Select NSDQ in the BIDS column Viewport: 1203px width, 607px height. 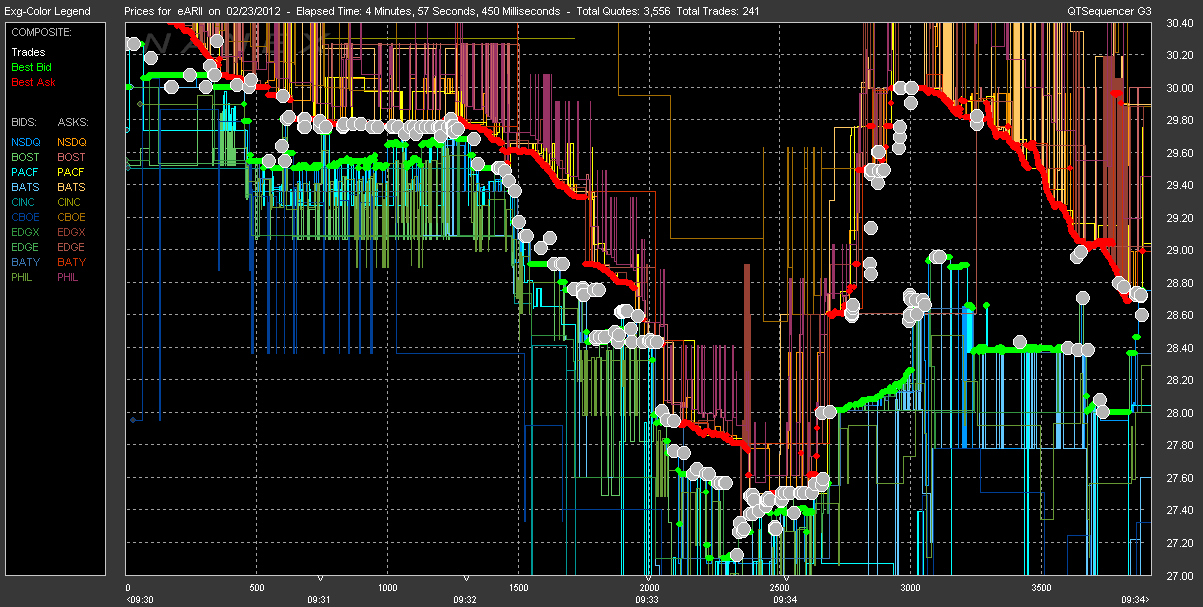coord(26,142)
